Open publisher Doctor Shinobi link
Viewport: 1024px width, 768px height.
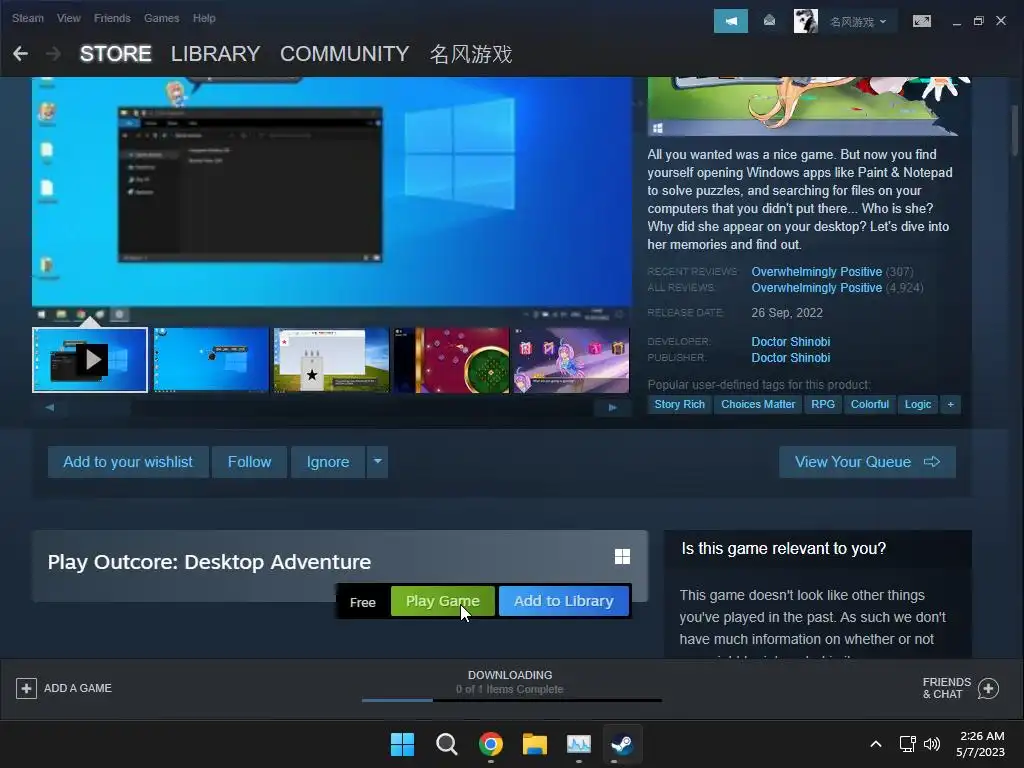(x=790, y=358)
